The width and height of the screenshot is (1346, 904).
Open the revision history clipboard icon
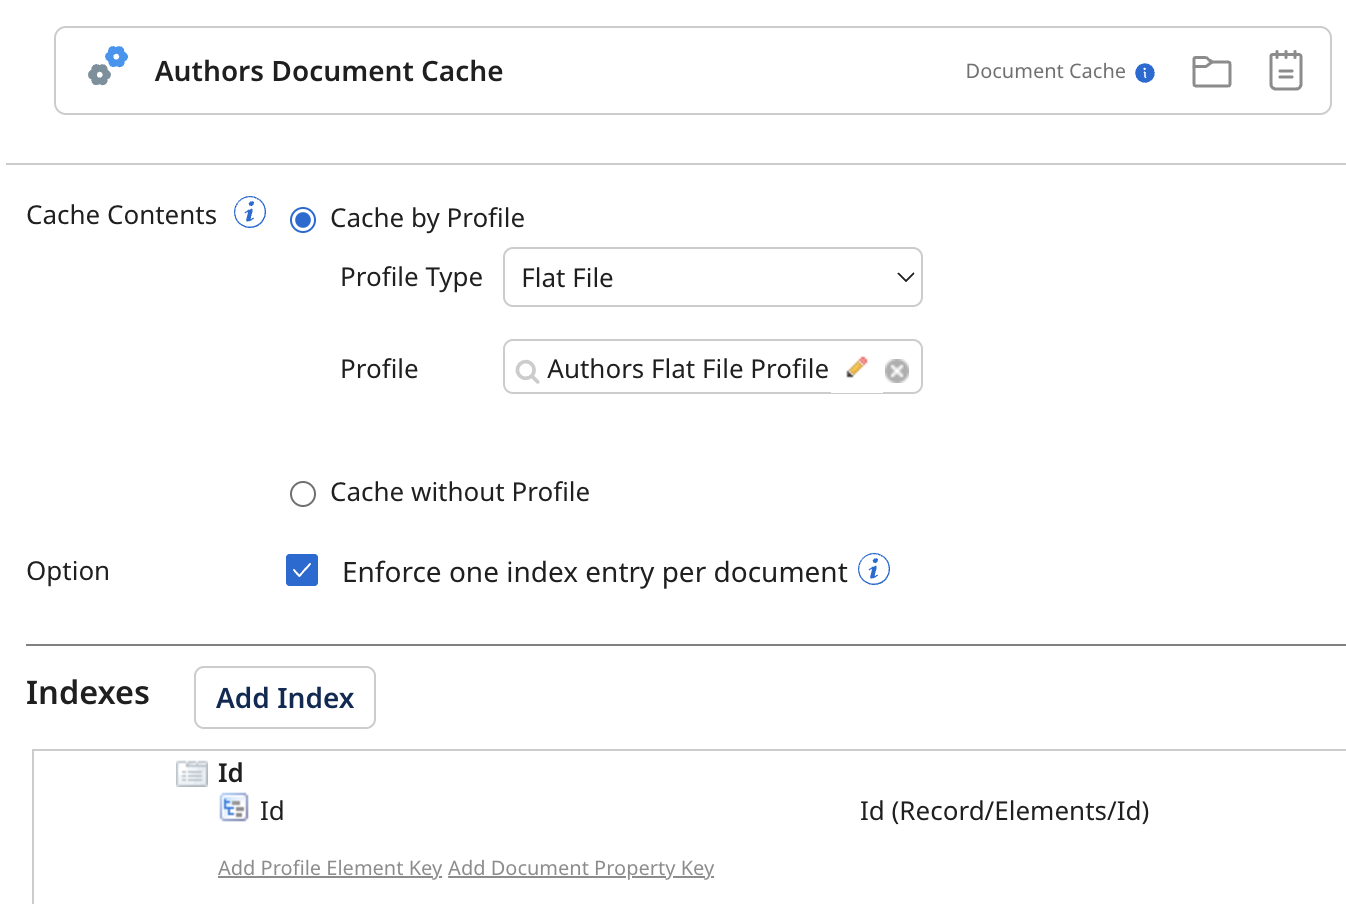point(1284,70)
